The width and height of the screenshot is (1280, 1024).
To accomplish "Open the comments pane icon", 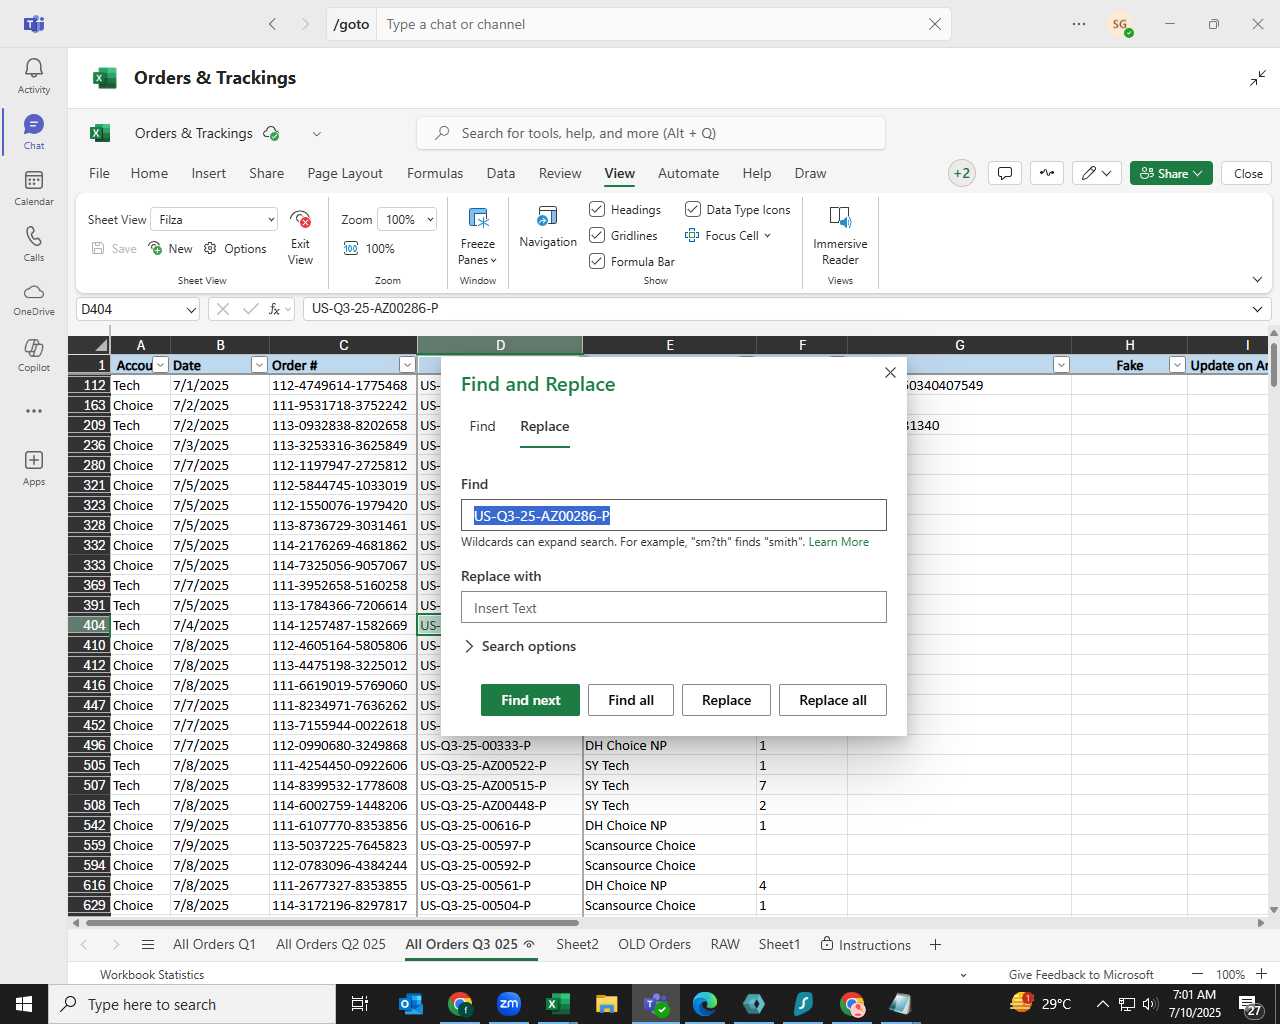I will (1005, 173).
